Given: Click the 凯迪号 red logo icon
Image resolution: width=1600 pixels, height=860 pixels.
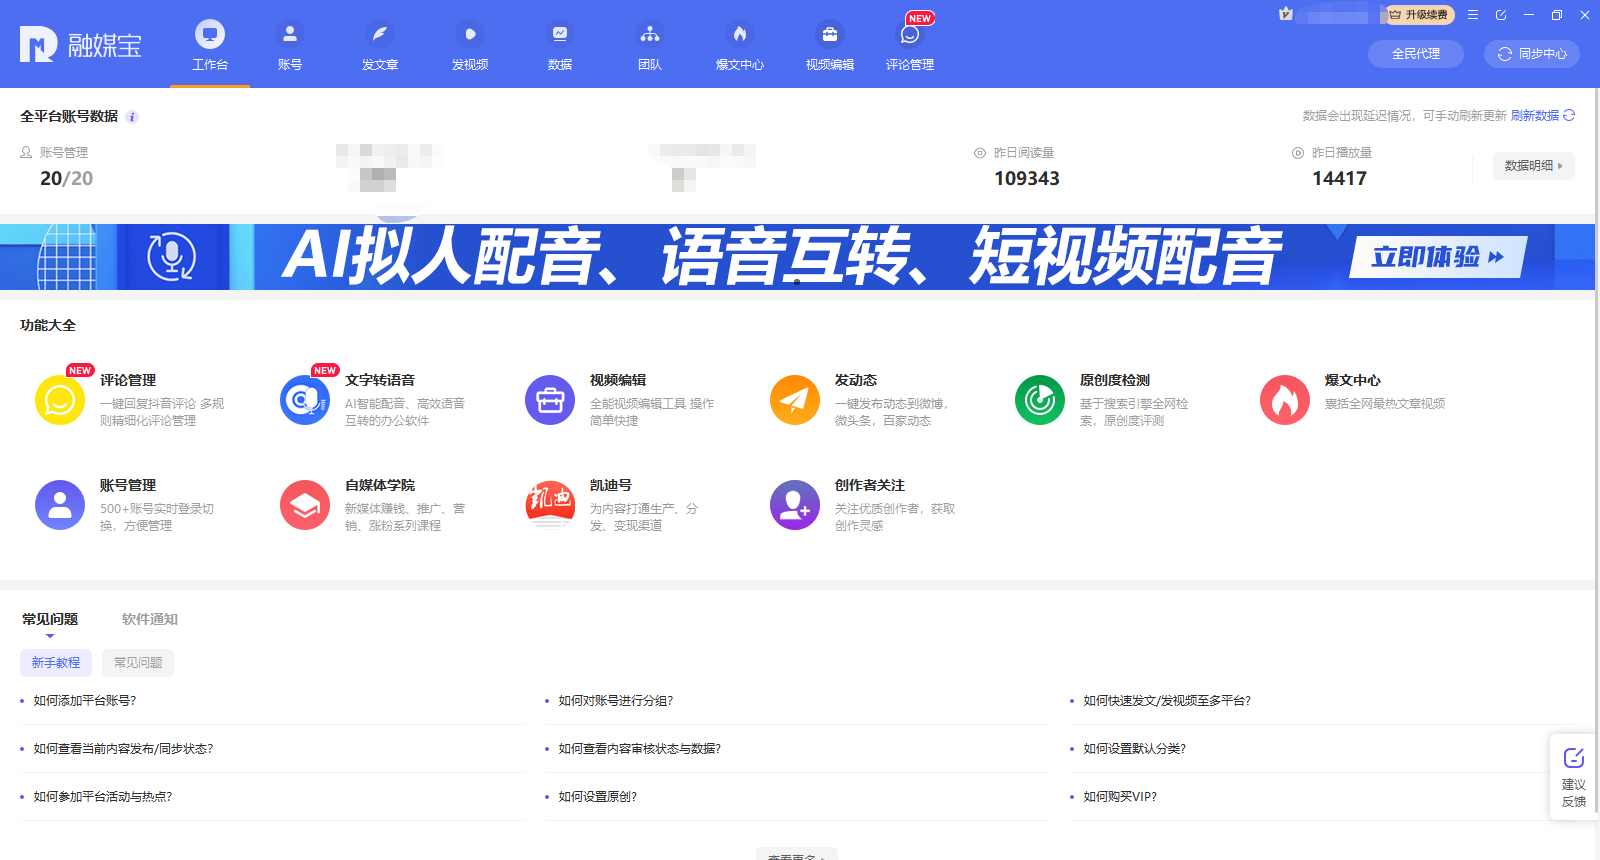Looking at the screenshot, I should (550, 505).
